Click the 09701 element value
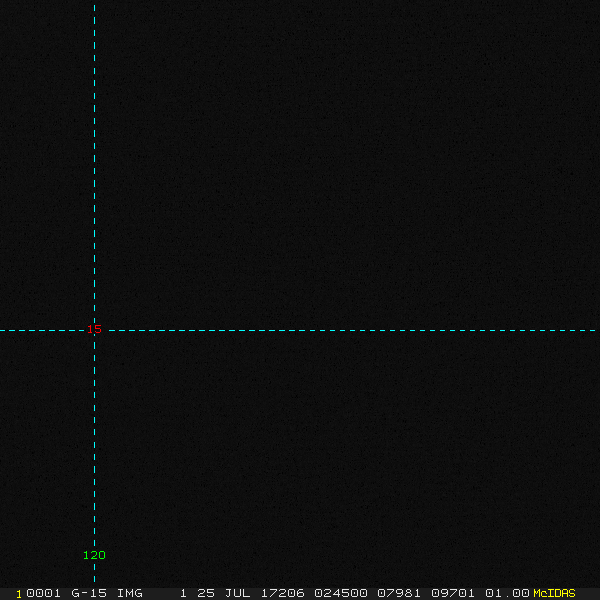Image resolution: width=600 pixels, height=600 pixels. [453, 593]
